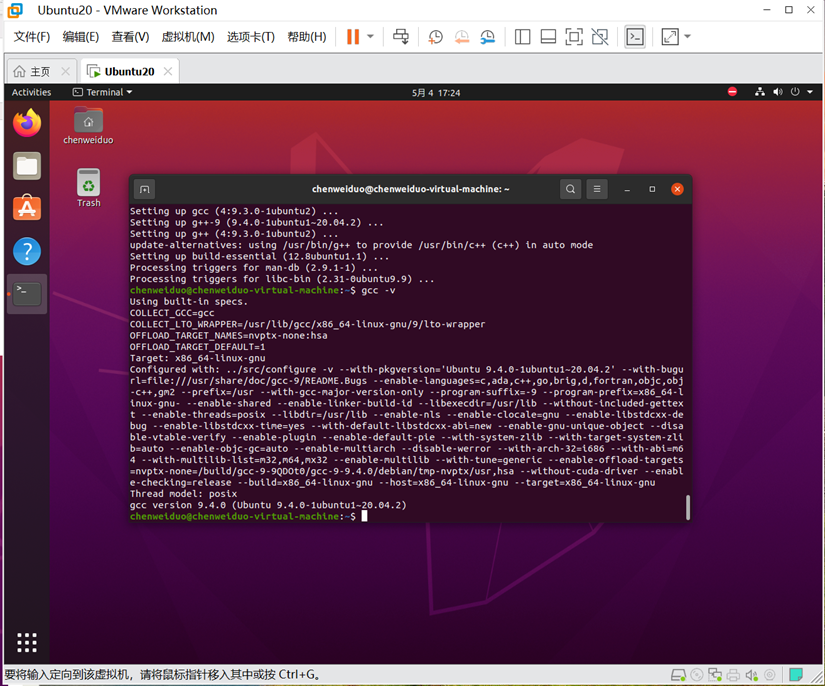
Task: Click the 'gcc version 9.4.0' output line
Action: [268, 505]
